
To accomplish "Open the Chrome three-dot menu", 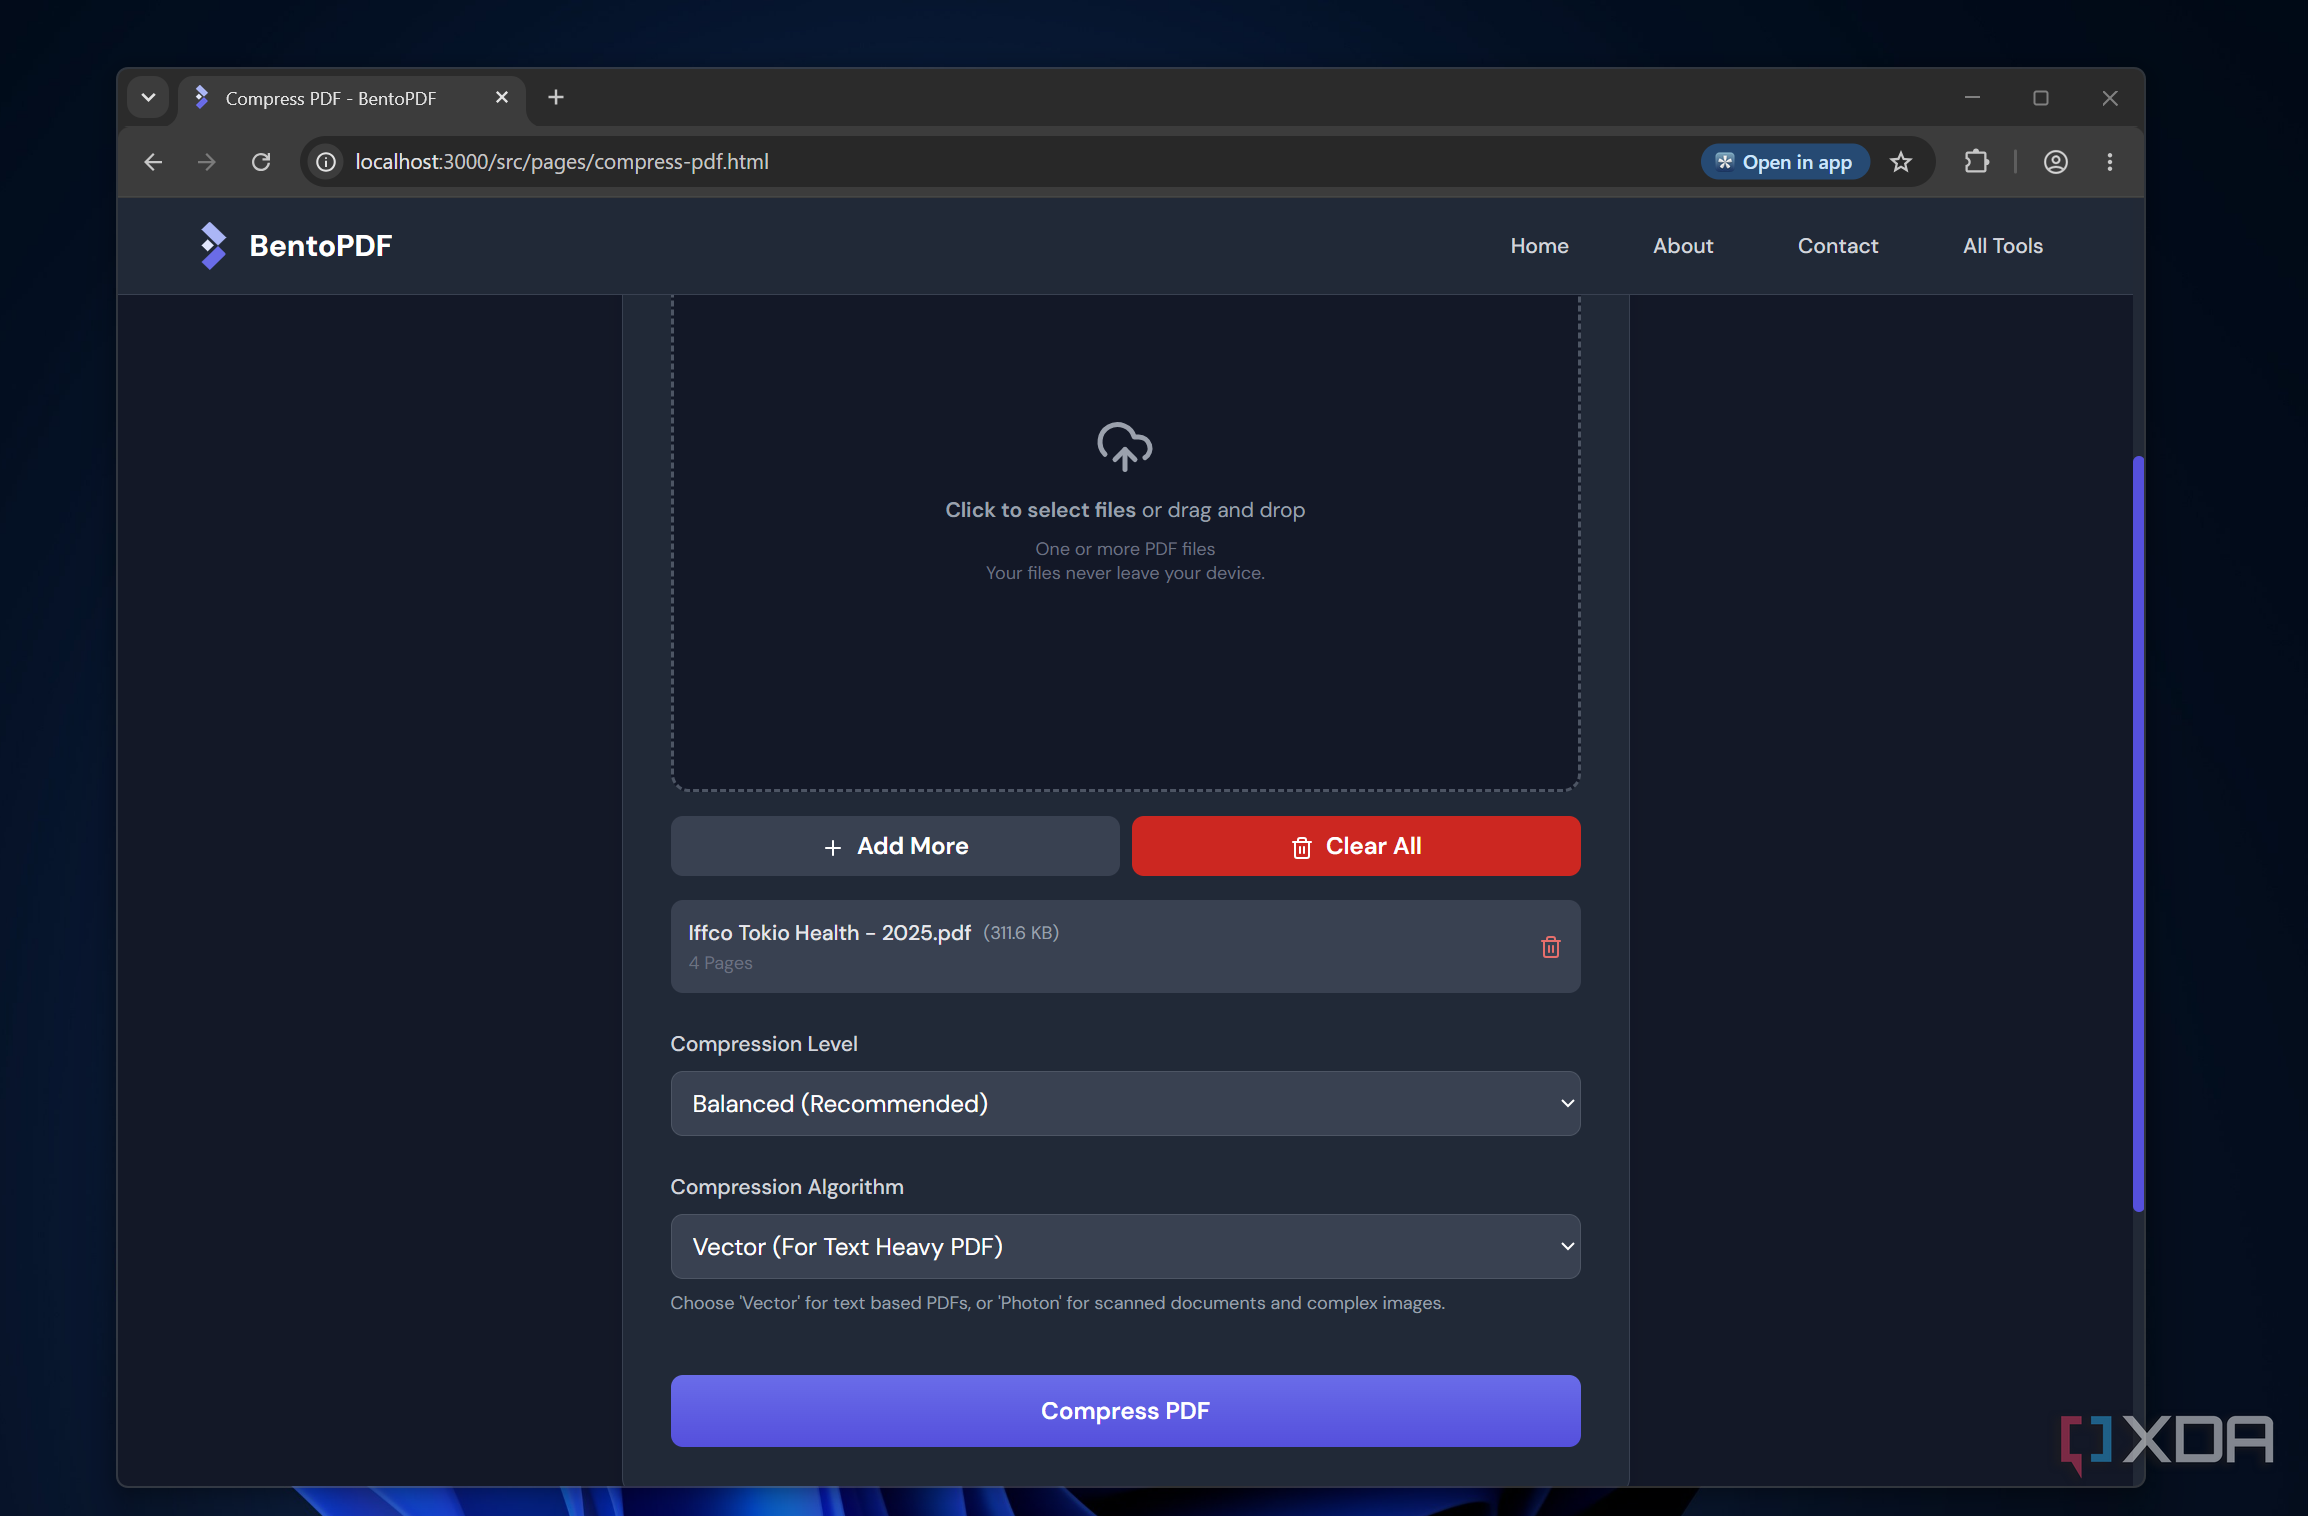I will (x=2110, y=162).
